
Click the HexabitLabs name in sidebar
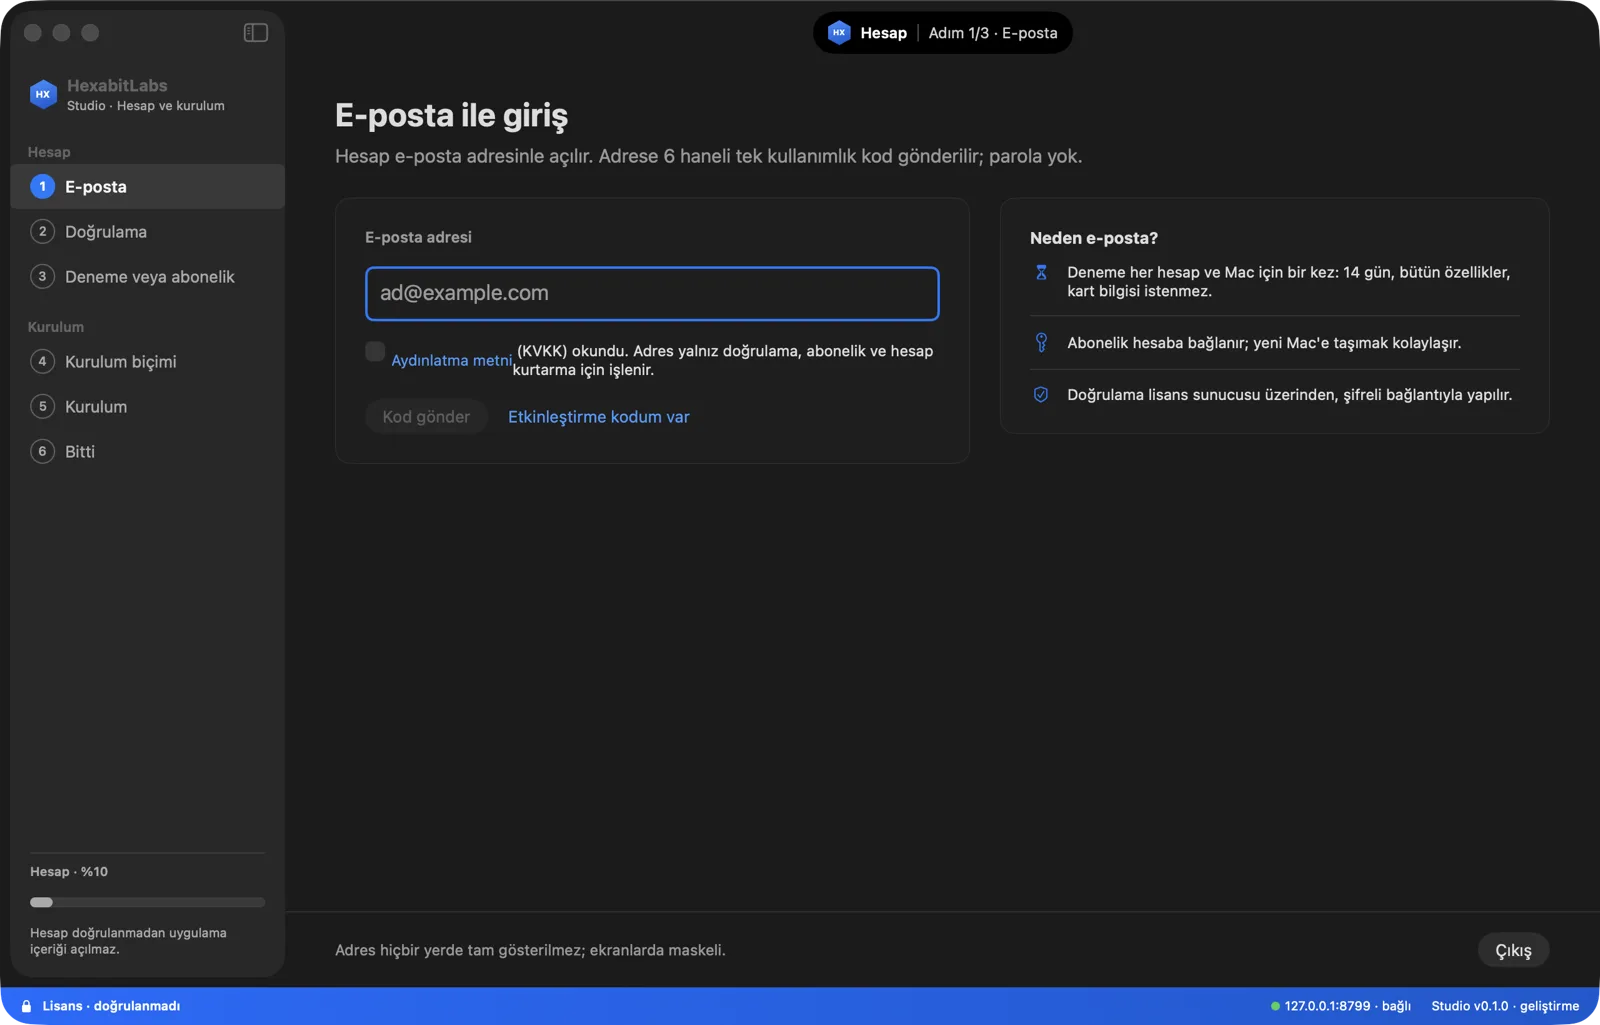(117, 86)
